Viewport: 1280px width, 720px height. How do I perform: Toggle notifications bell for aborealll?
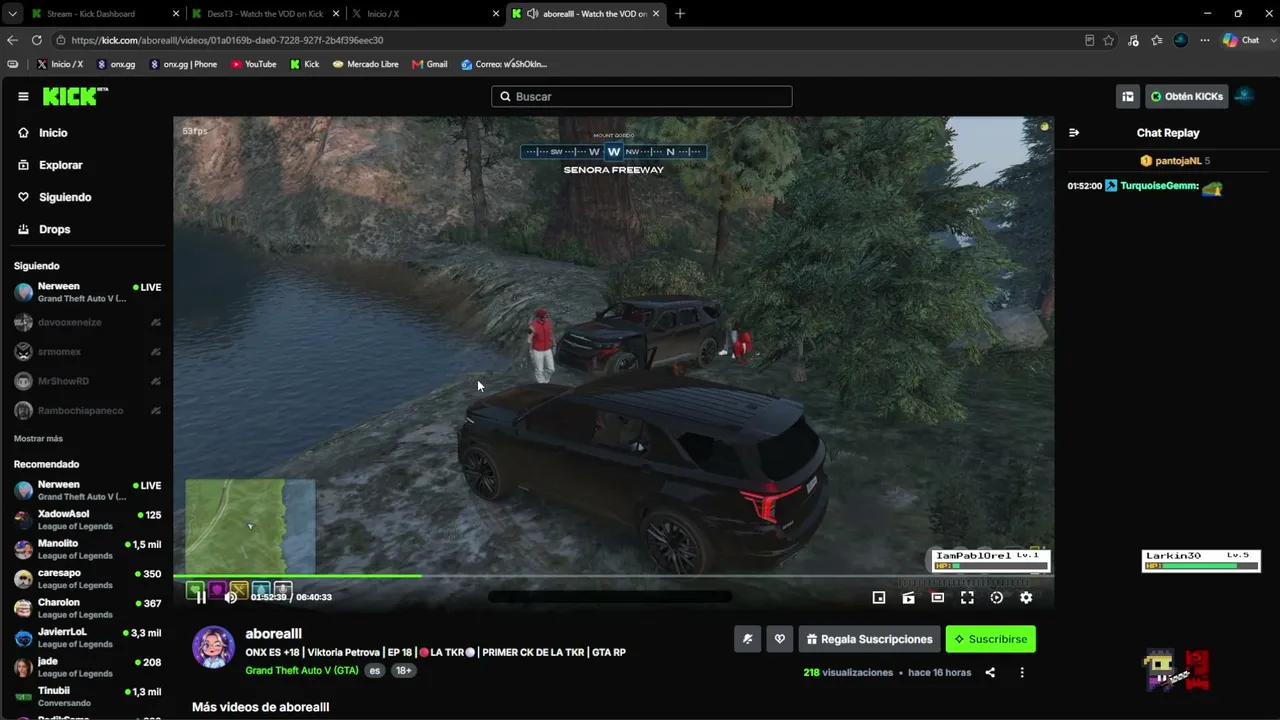[747, 639]
